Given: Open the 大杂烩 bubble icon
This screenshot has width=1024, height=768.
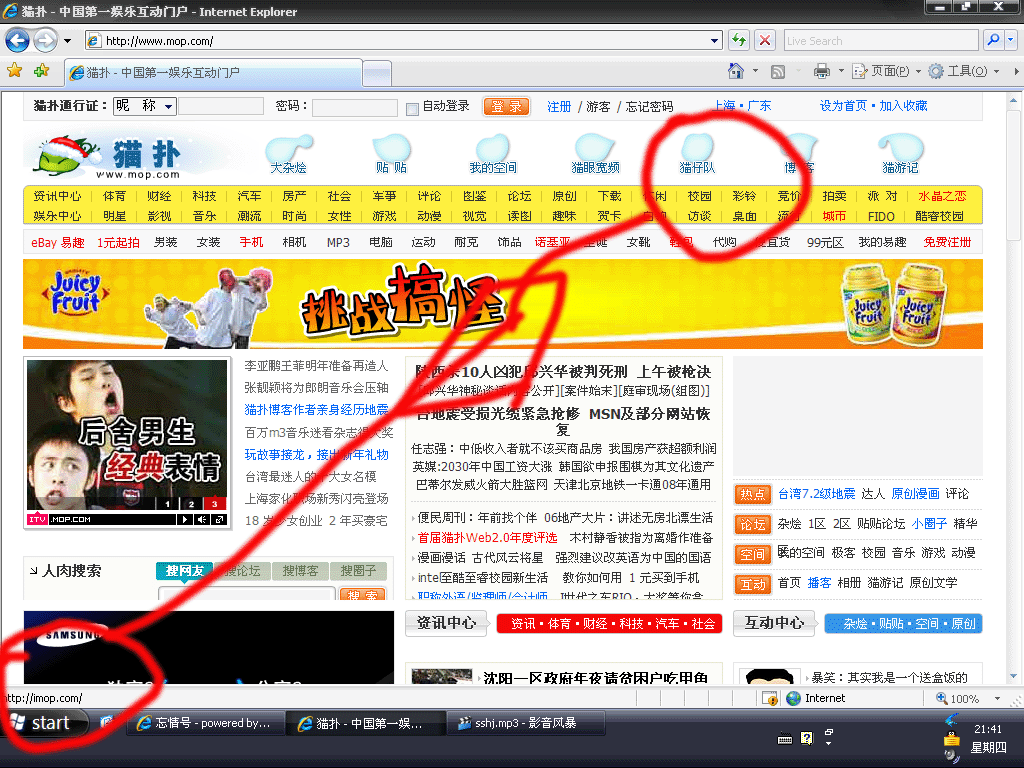Looking at the screenshot, I should tap(289, 155).
